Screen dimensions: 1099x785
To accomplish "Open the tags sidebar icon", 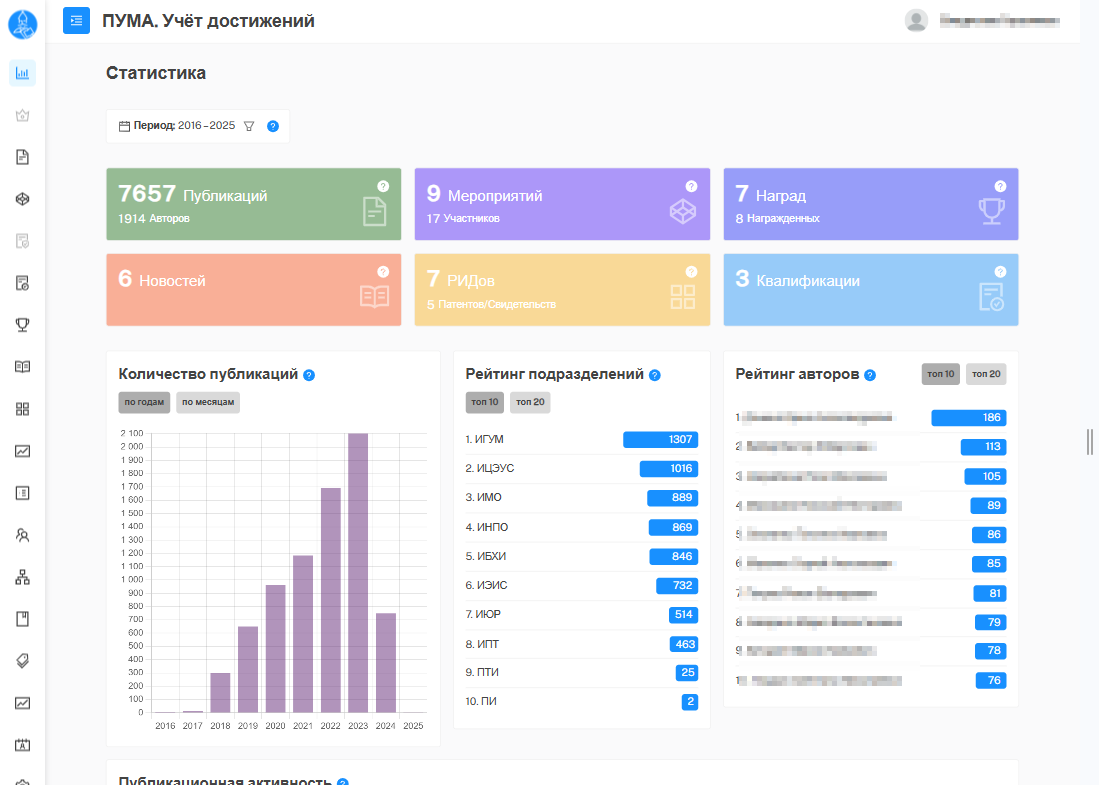I will (x=22, y=661).
